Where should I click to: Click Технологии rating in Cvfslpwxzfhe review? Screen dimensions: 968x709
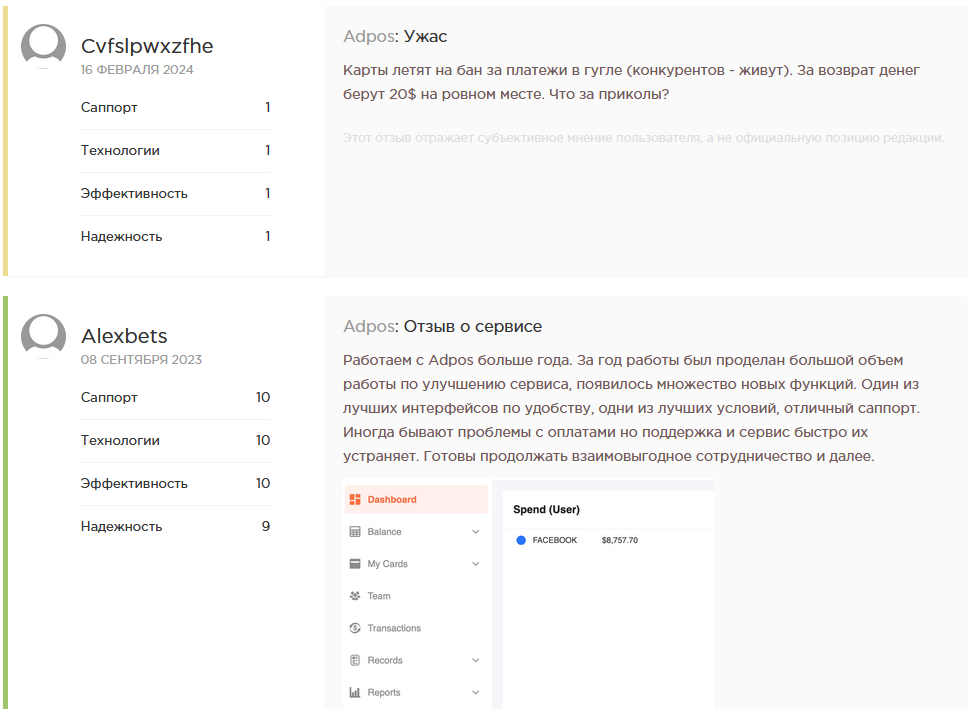click(x=175, y=151)
